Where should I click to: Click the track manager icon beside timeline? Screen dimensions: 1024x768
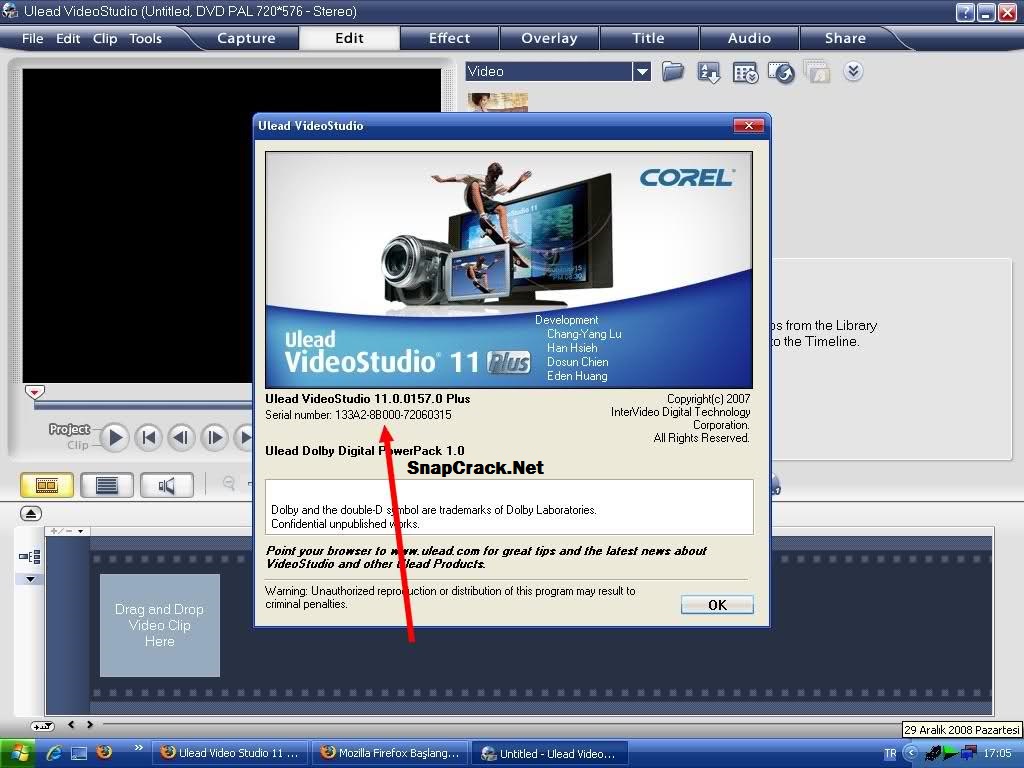30,556
